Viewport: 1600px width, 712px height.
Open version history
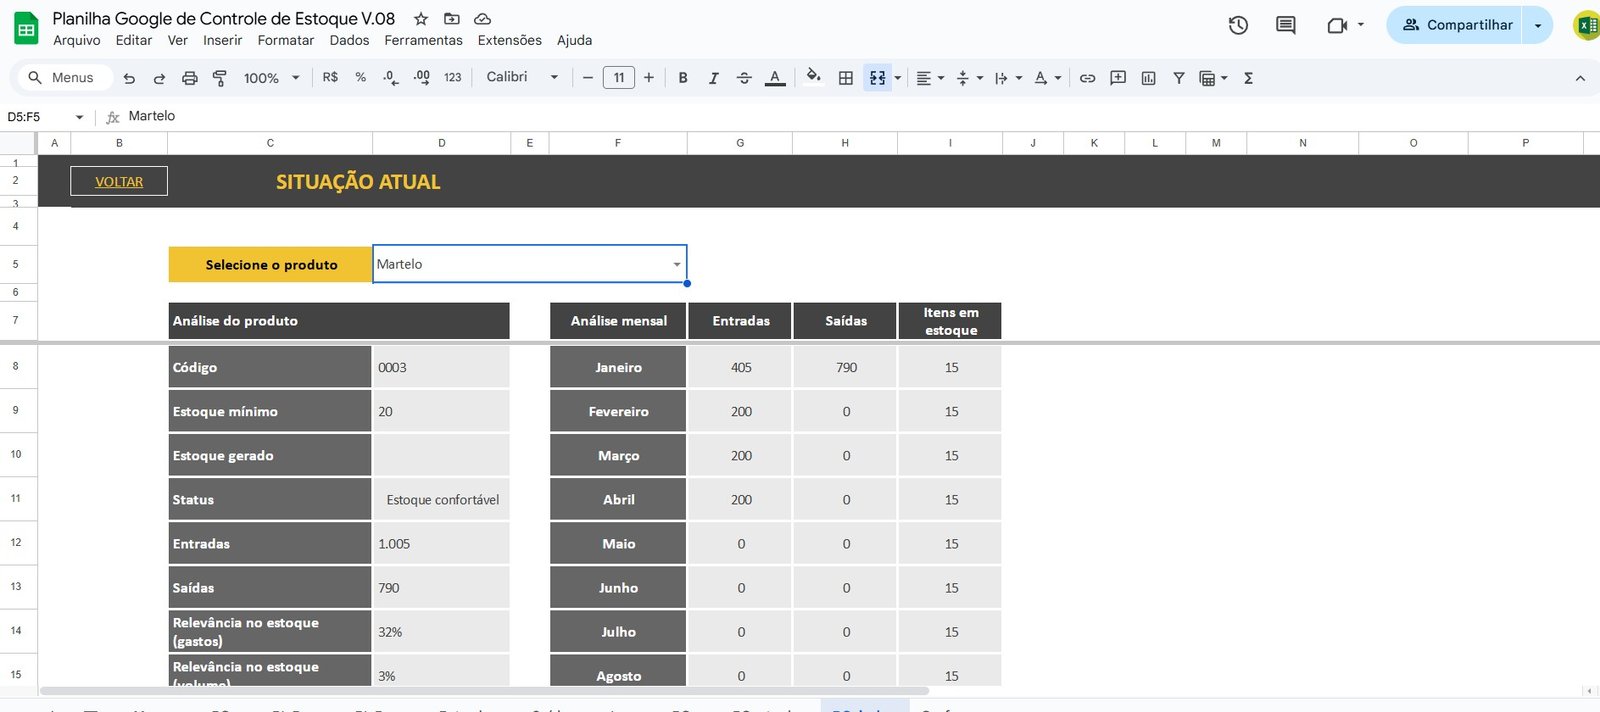(1238, 25)
